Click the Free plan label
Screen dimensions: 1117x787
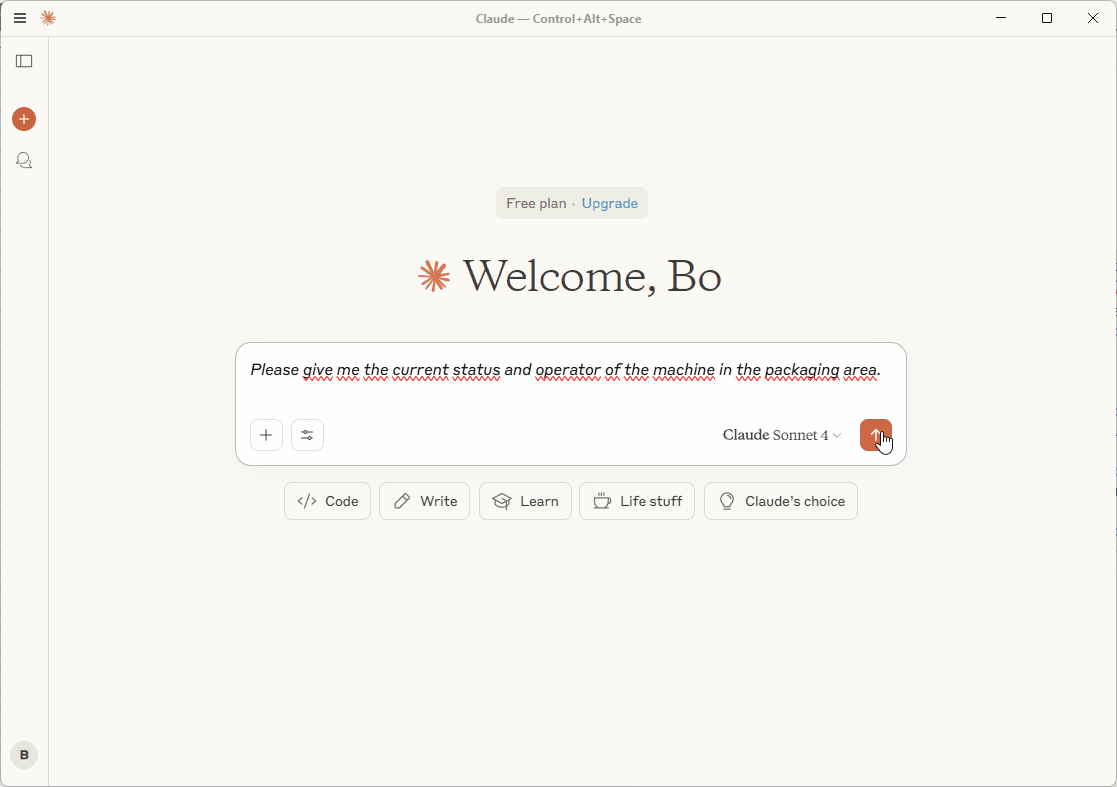536,203
